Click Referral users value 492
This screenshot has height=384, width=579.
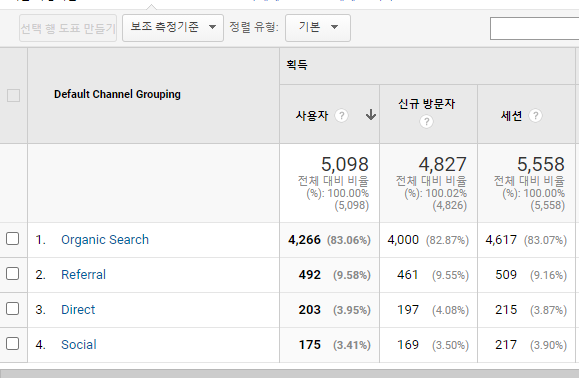[309, 275]
